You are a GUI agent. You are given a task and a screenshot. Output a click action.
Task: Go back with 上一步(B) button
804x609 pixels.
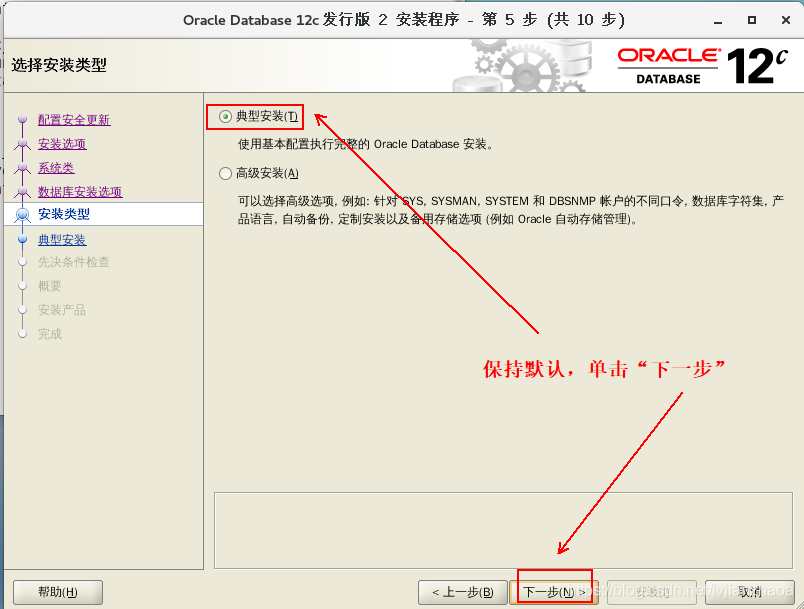463,592
